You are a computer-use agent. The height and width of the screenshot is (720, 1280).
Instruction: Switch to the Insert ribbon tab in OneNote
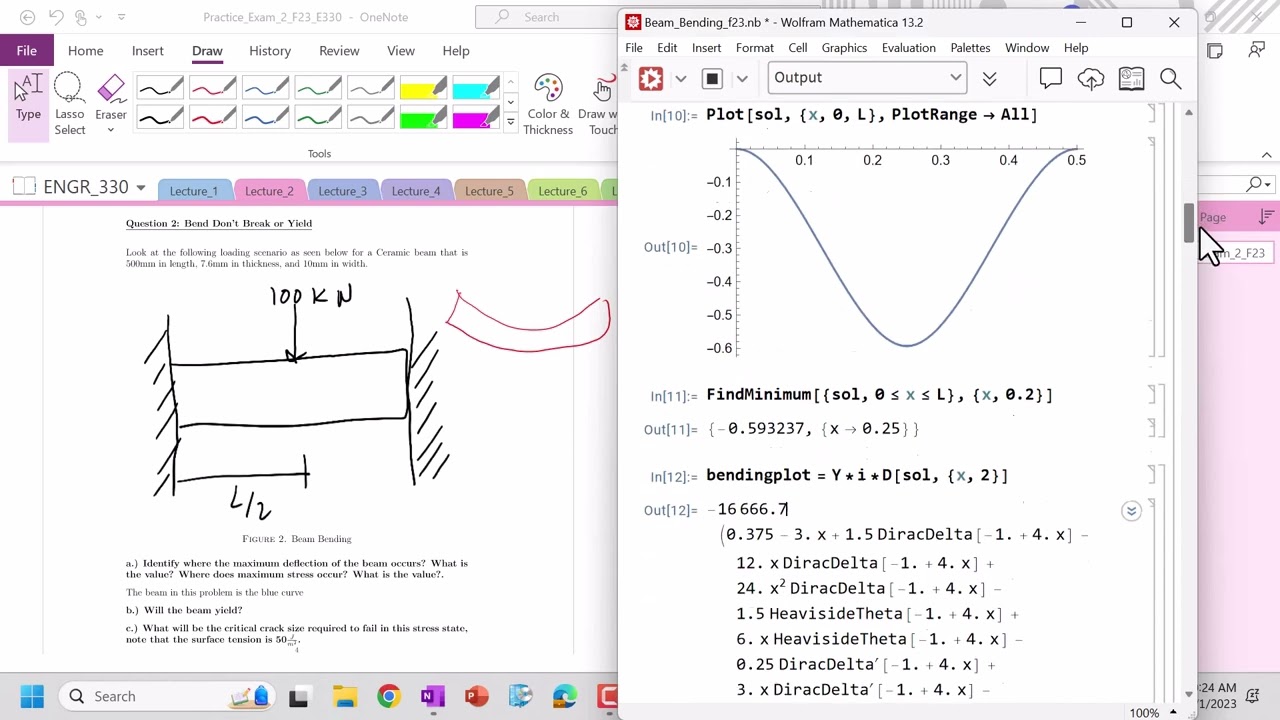tap(147, 51)
